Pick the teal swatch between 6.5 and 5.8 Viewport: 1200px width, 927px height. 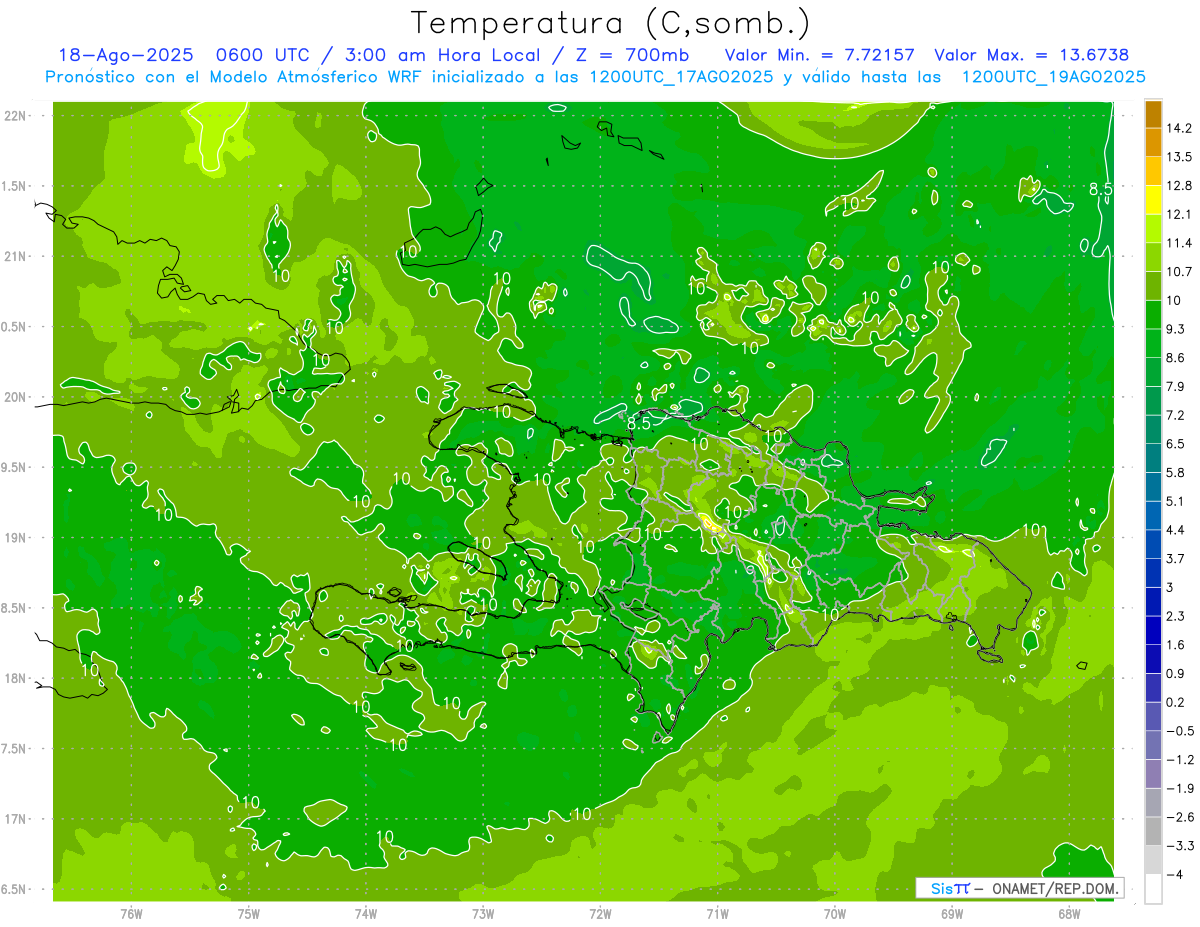1153,458
